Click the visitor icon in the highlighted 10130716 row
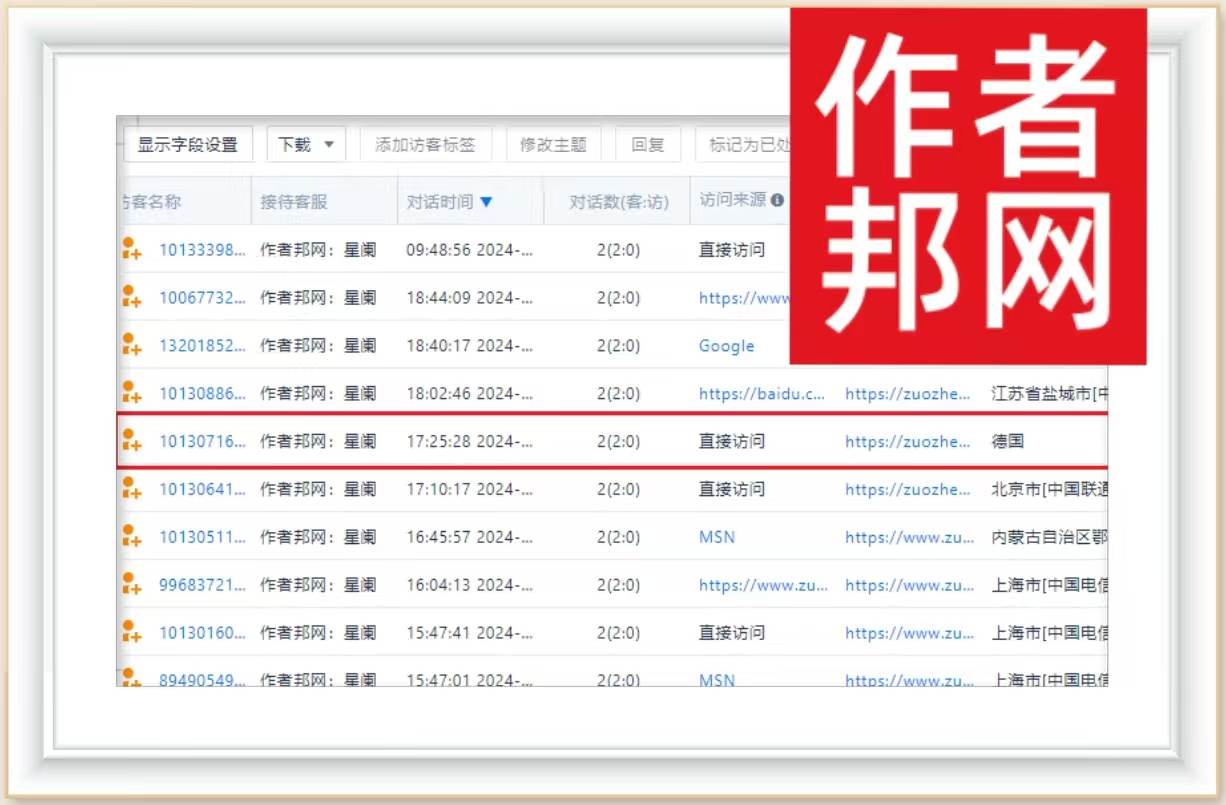1226x805 pixels. 131,441
